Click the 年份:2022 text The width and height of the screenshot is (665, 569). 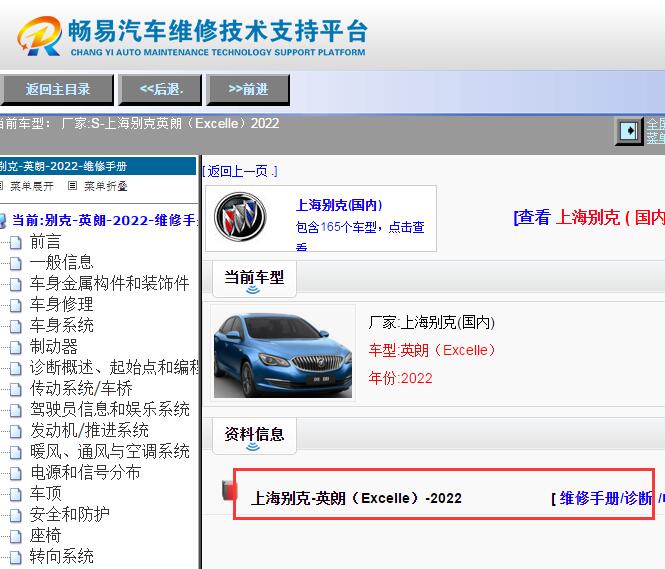point(400,378)
